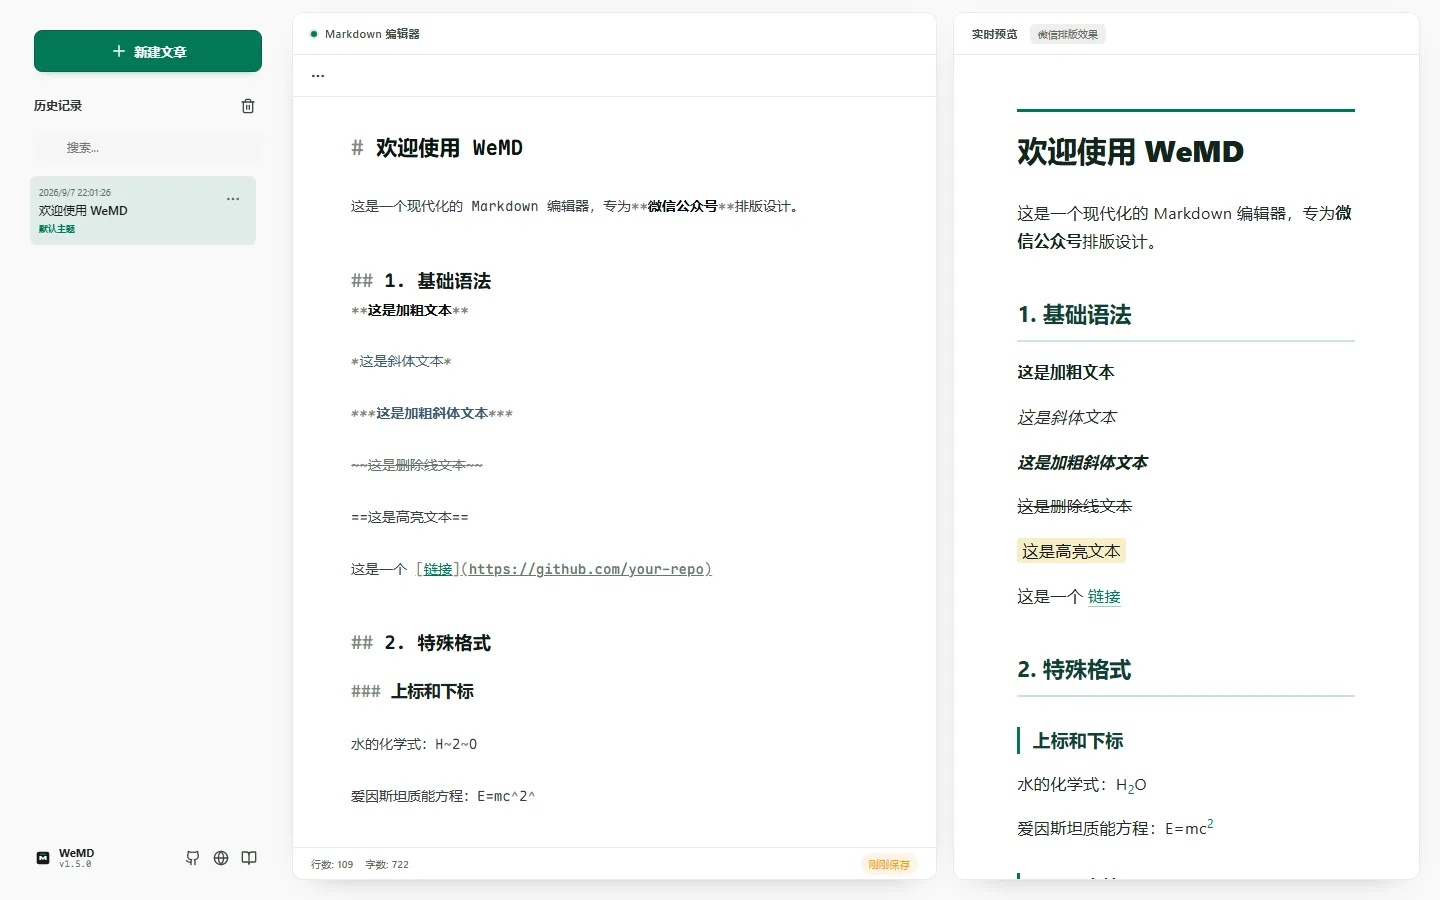Click the 链接 link in the preview pane

[x=1104, y=597]
